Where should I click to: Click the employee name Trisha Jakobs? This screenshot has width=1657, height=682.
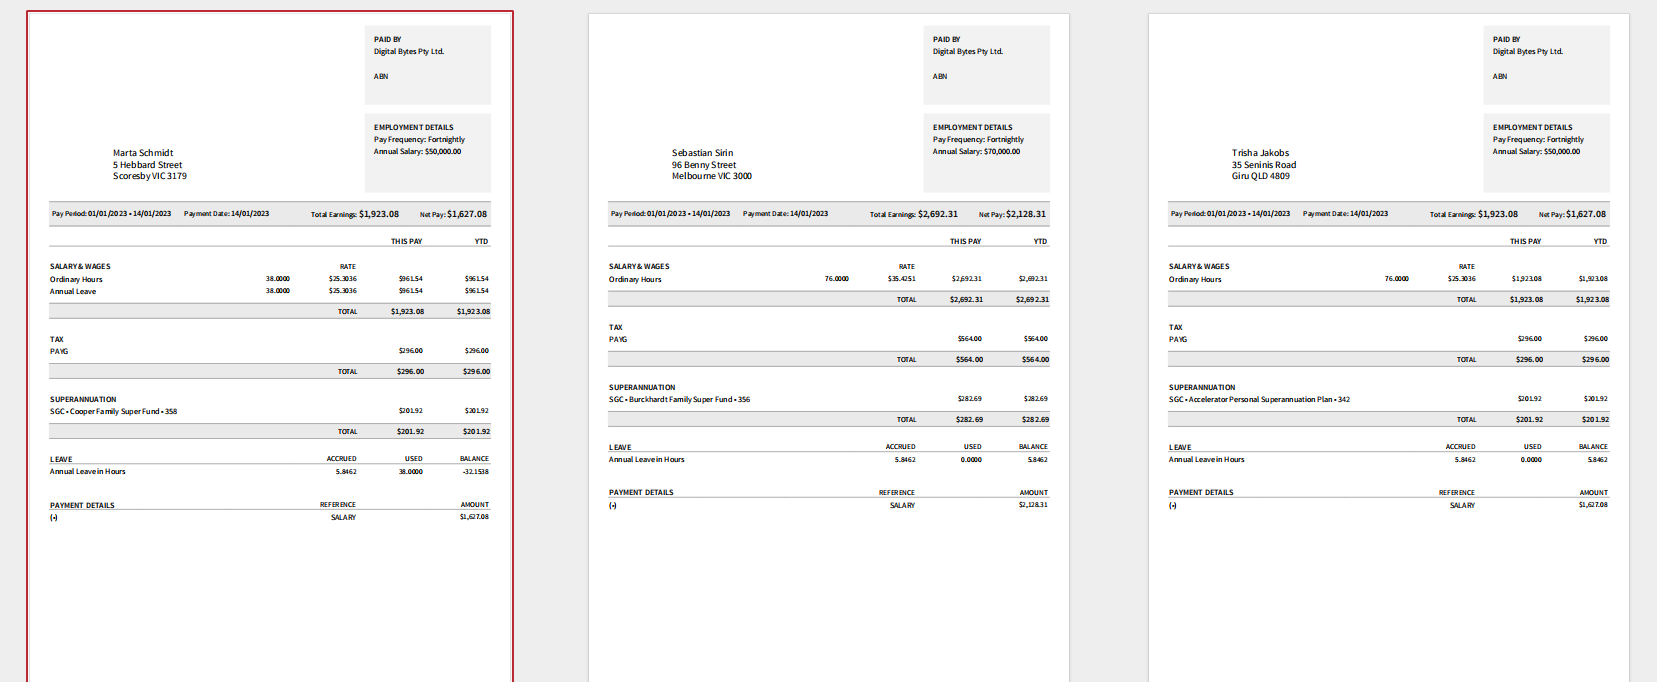pos(1260,153)
